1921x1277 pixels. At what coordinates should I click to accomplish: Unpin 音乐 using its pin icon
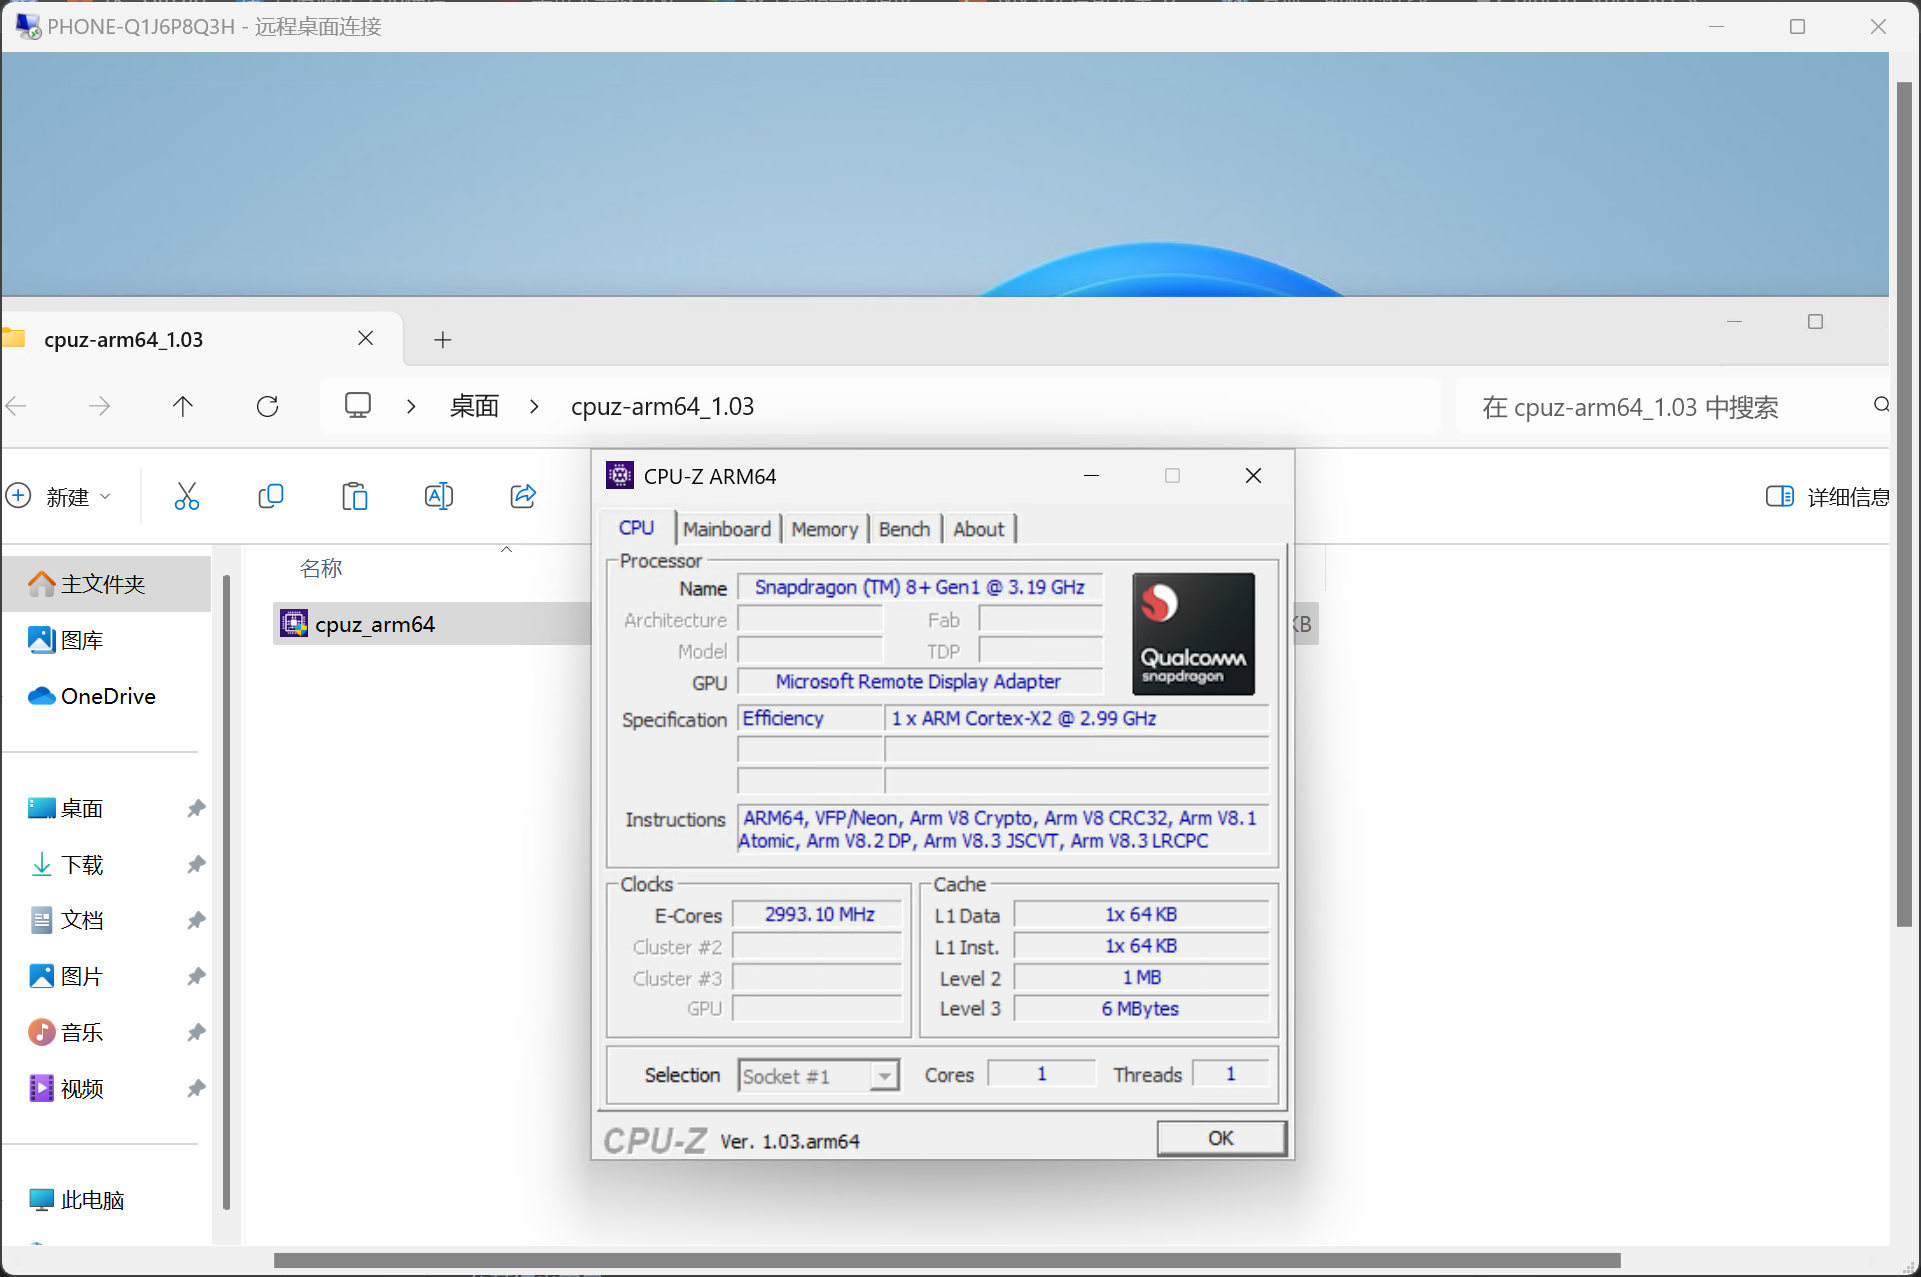196,1032
